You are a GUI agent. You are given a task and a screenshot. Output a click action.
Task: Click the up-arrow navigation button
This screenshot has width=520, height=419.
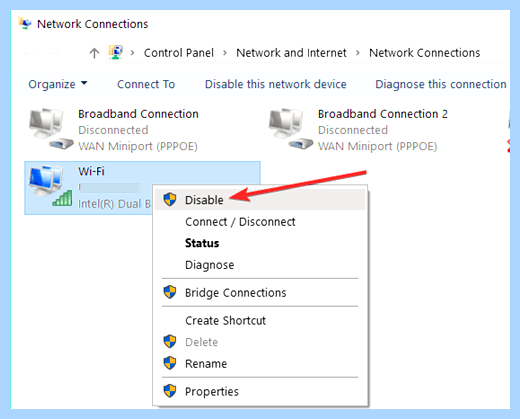pos(94,53)
